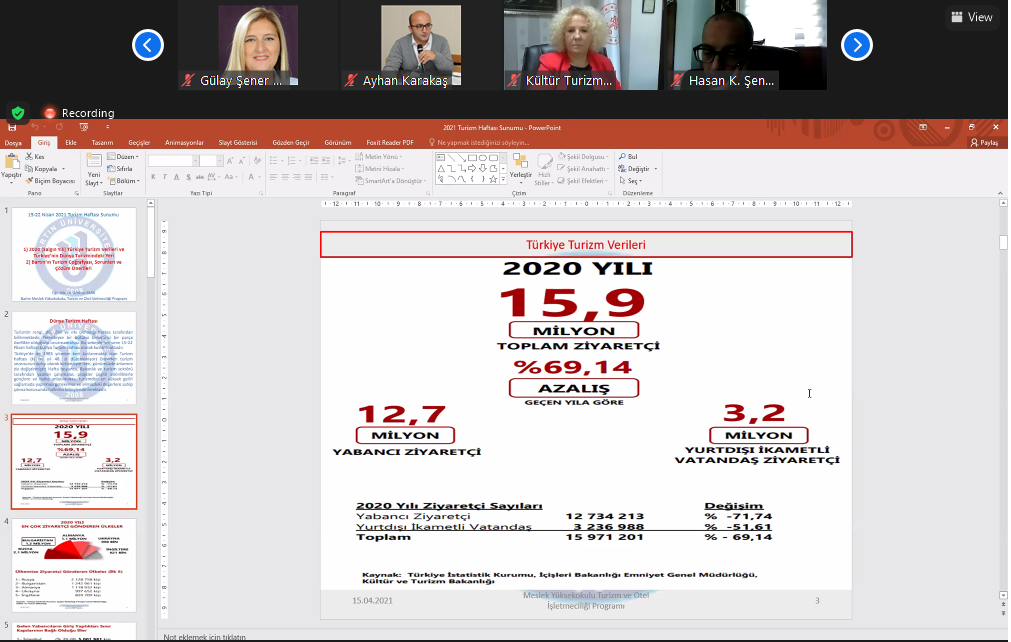Screen dimensions: 1011x642
Task: Click the Save icon in quick access toolbar
Action: click(x=12, y=127)
